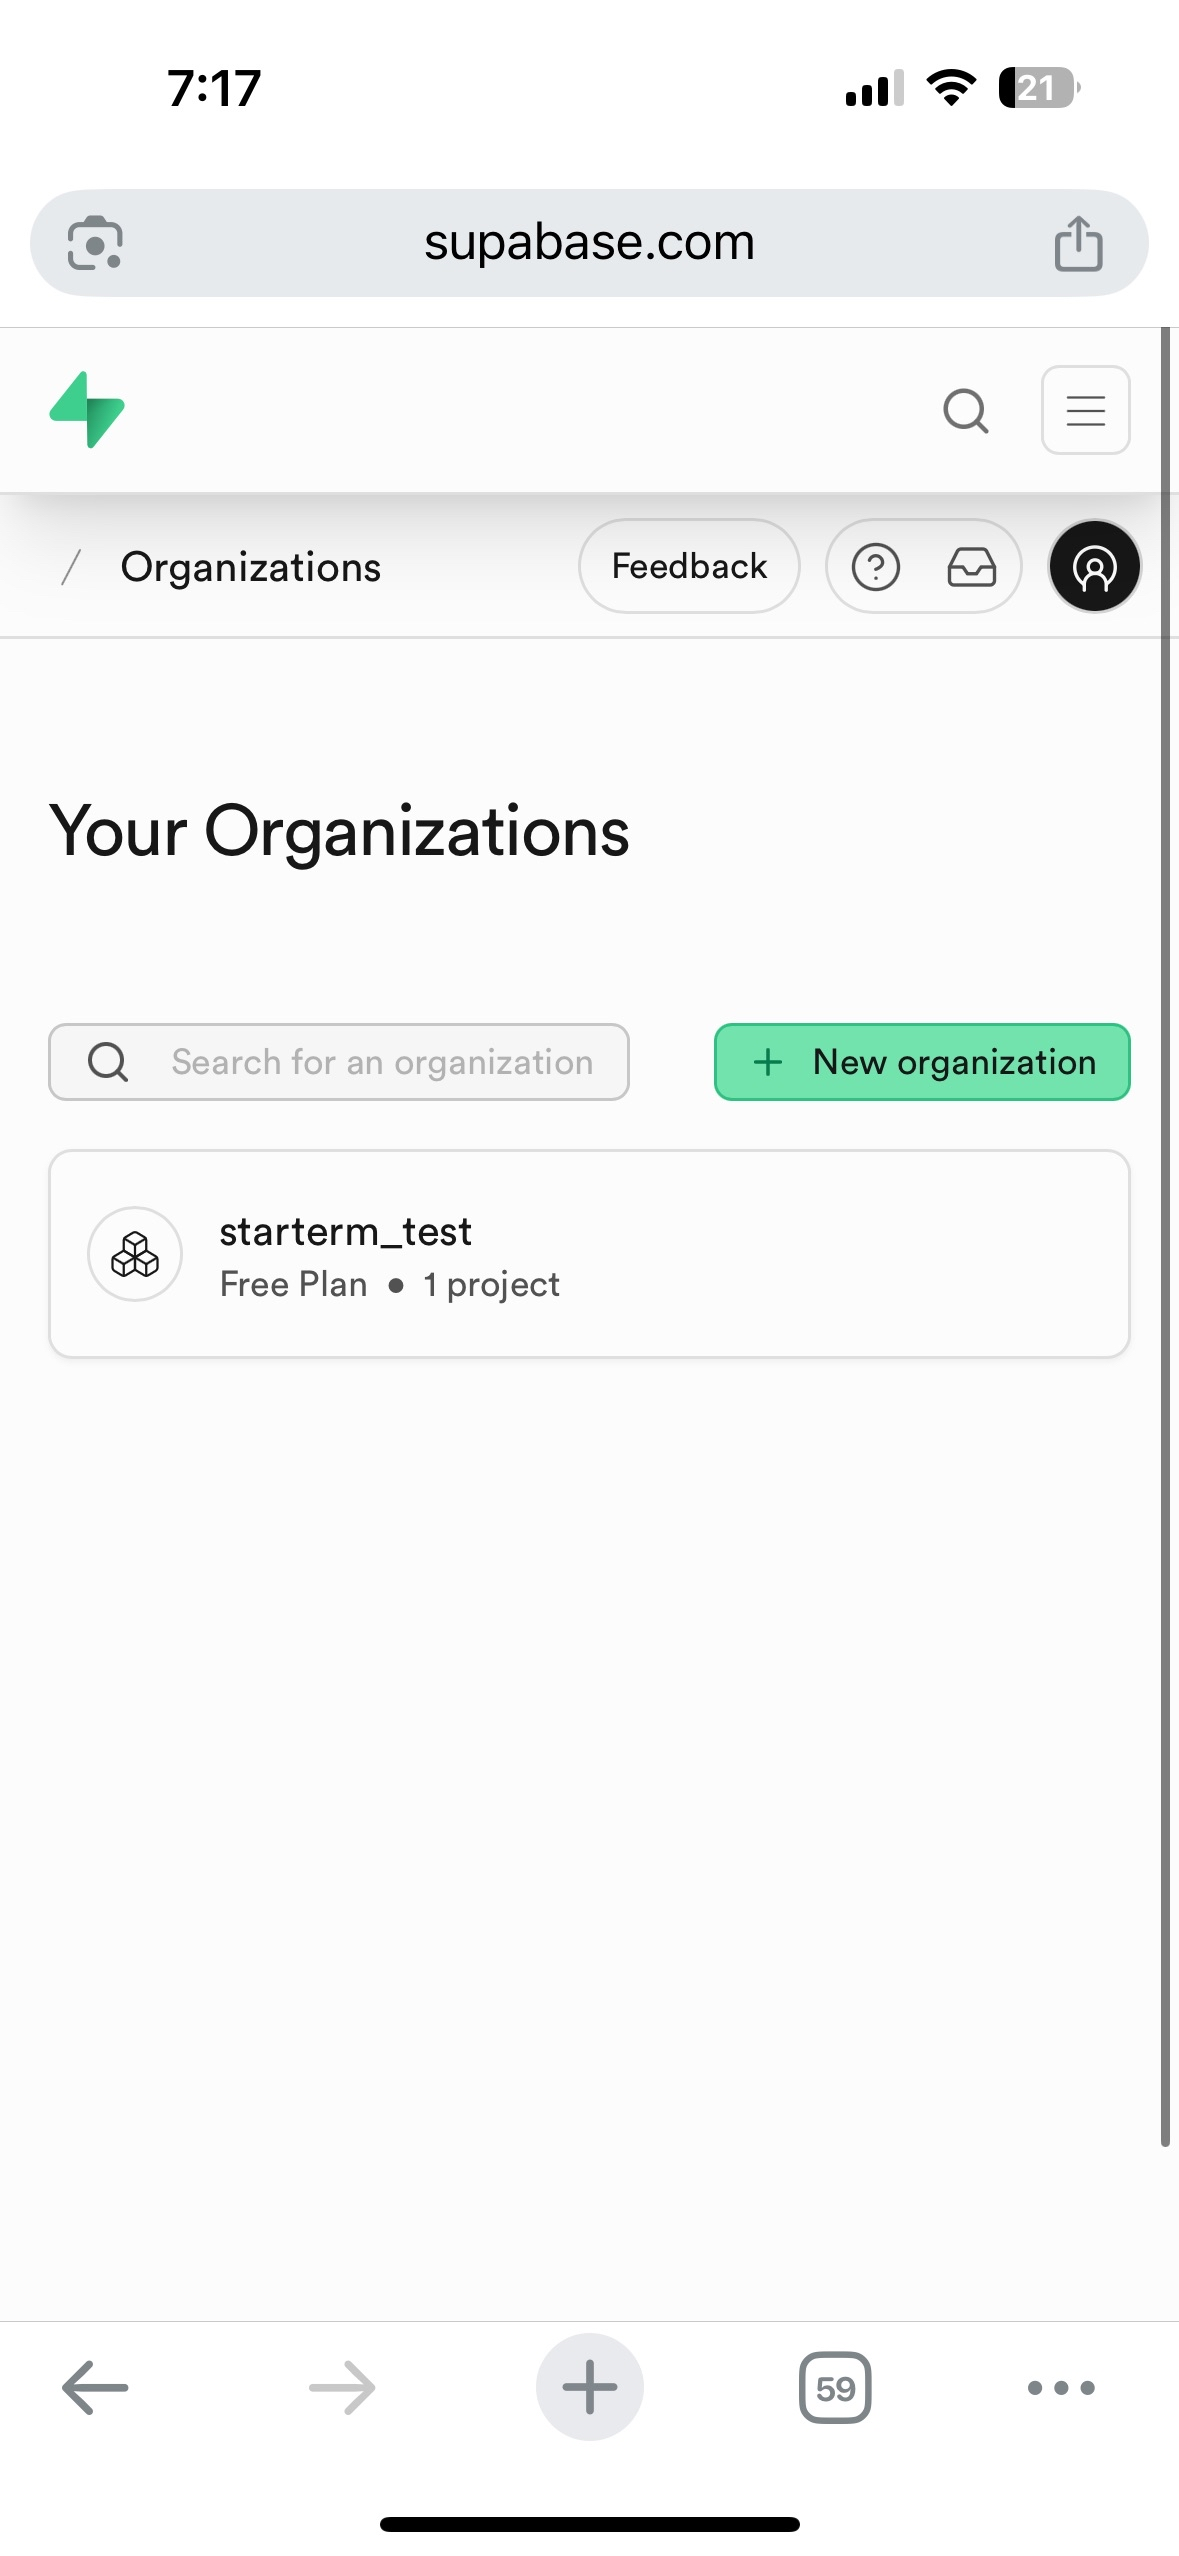This screenshot has height=2556, width=1179.
Task: Click the starterm_test cubes organization icon
Action: pyautogui.click(x=135, y=1254)
